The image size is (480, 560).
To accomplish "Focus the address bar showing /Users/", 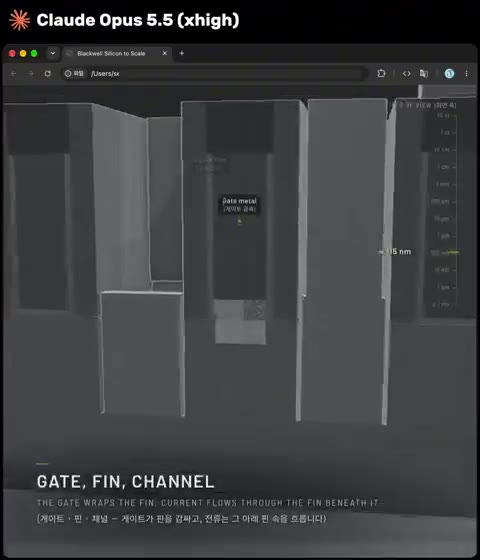I will click(214, 74).
